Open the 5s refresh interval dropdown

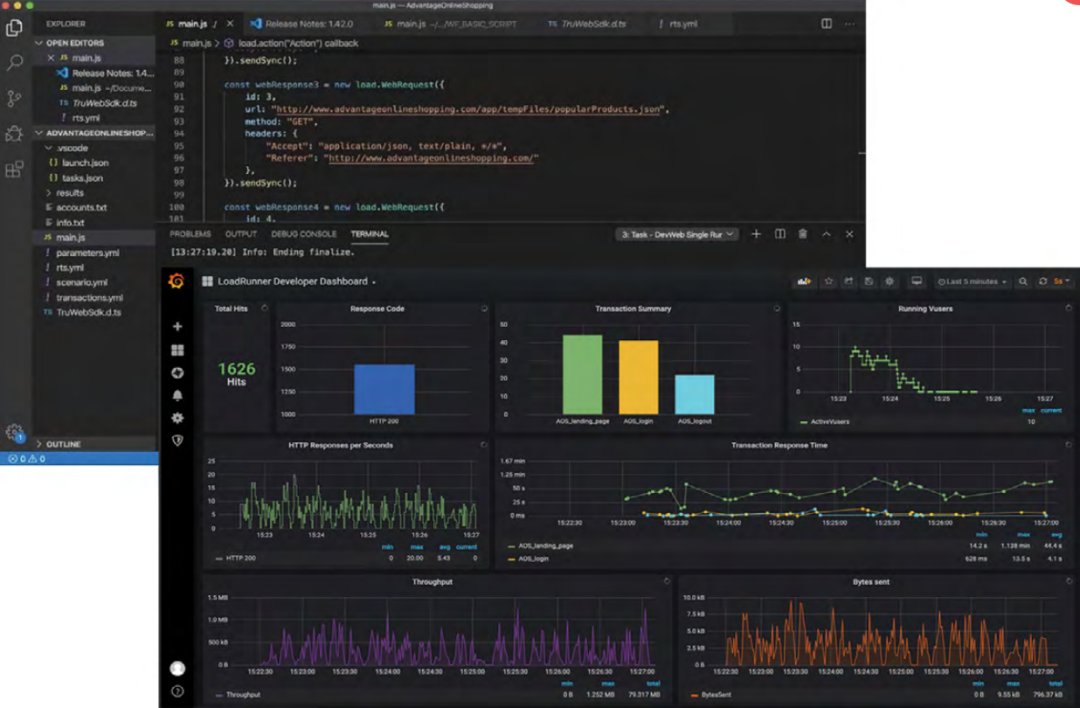[x=1062, y=281]
